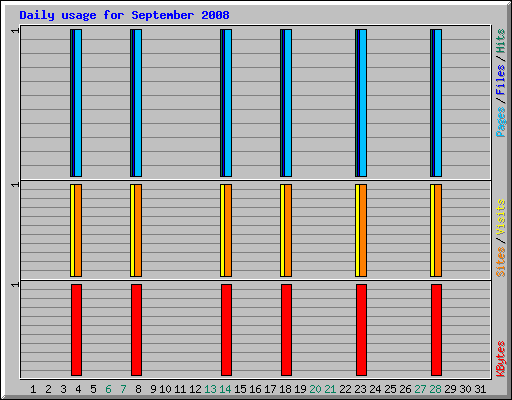The height and width of the screenshot is (400, 512).
Task: Click green weekend day label '14'
Action: (225, 389)
